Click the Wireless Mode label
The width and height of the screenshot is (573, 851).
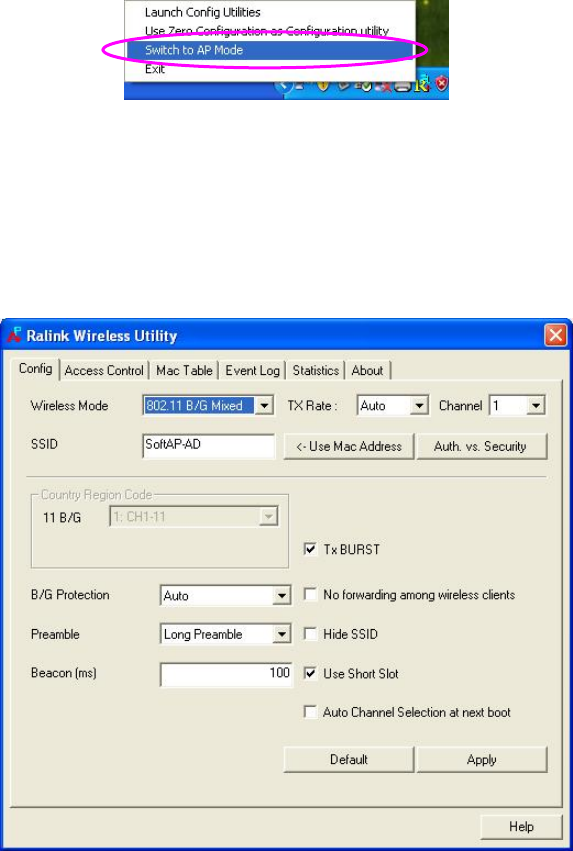(x=69, y=405)
